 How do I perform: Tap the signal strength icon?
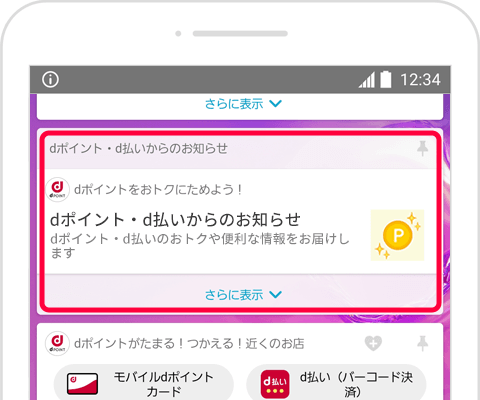pyautogui.click(x=367, y=80)
